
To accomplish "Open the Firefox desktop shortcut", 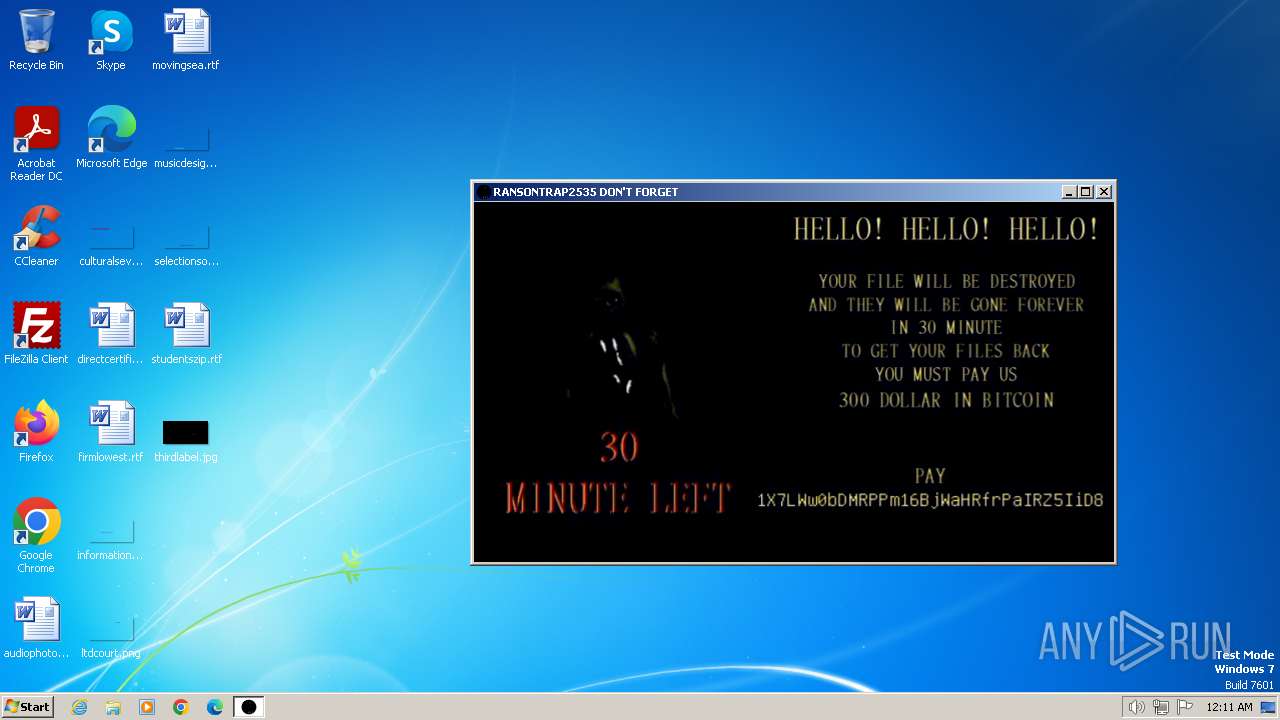I will (x=36, y=432).
